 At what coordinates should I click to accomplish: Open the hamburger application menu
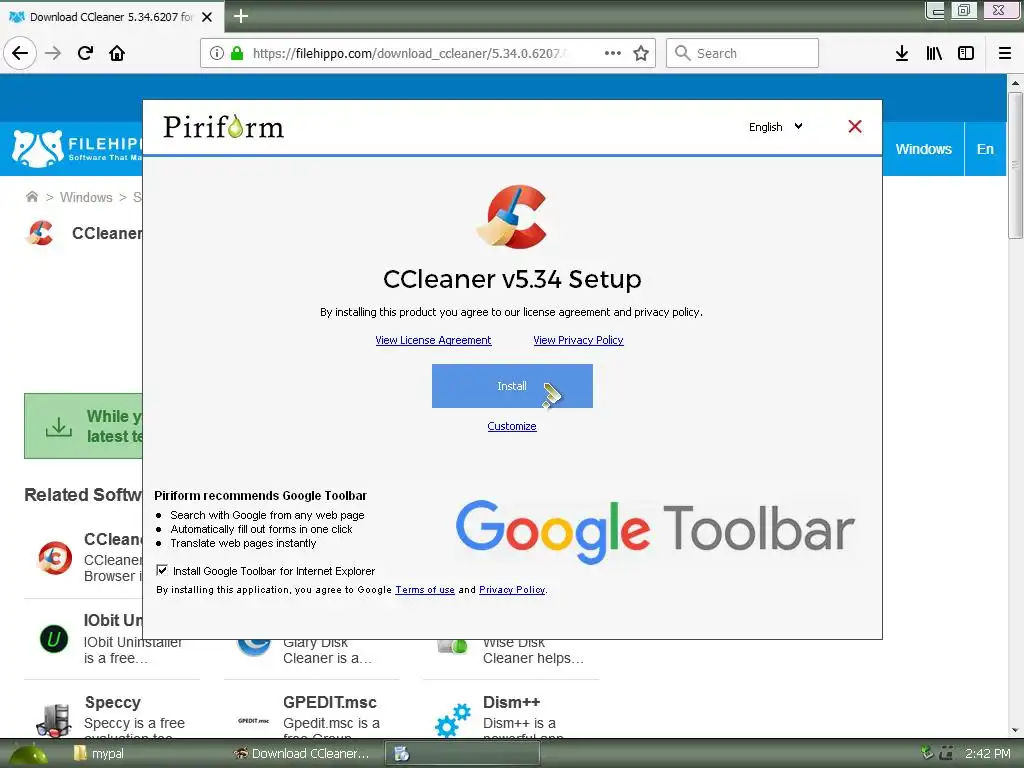pos(1005,53)
